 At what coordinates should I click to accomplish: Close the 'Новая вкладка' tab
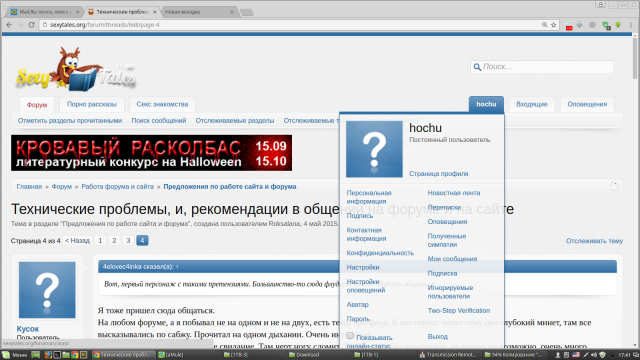[232, 12]
